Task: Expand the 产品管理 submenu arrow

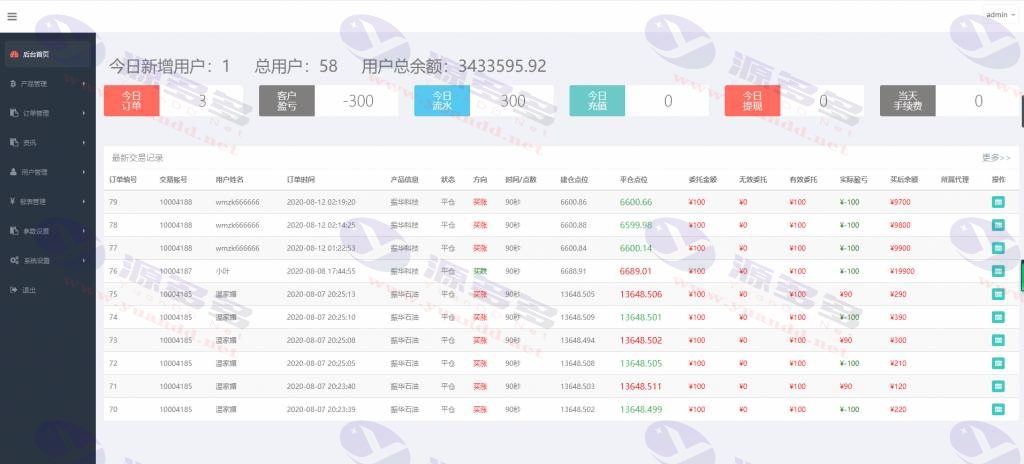Action: 84,84
